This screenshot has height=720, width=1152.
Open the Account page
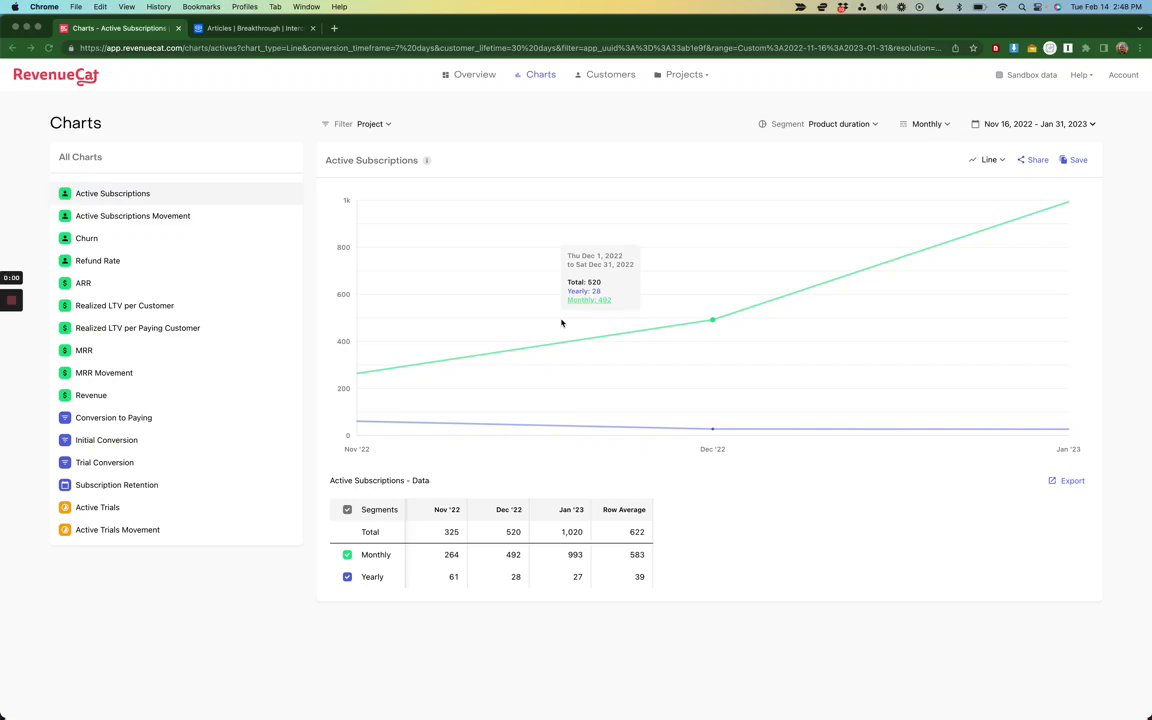point(1123,75)
